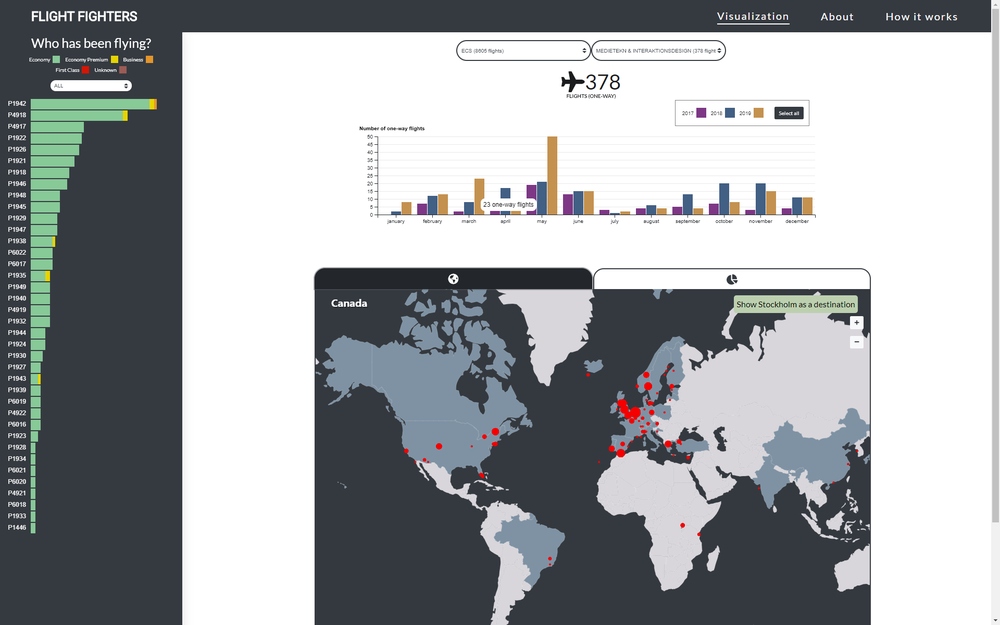Zoom out on the map with minus button
Viewport: 1000px width, 625px height.
tap(857, 342)
